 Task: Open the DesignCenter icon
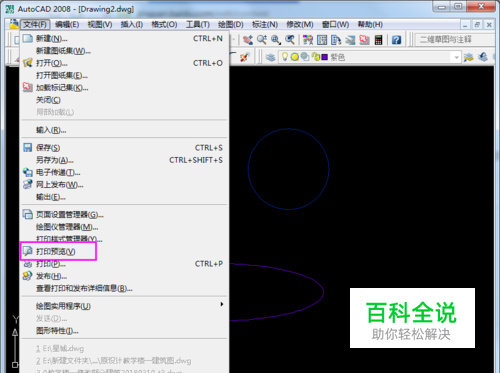322,40
